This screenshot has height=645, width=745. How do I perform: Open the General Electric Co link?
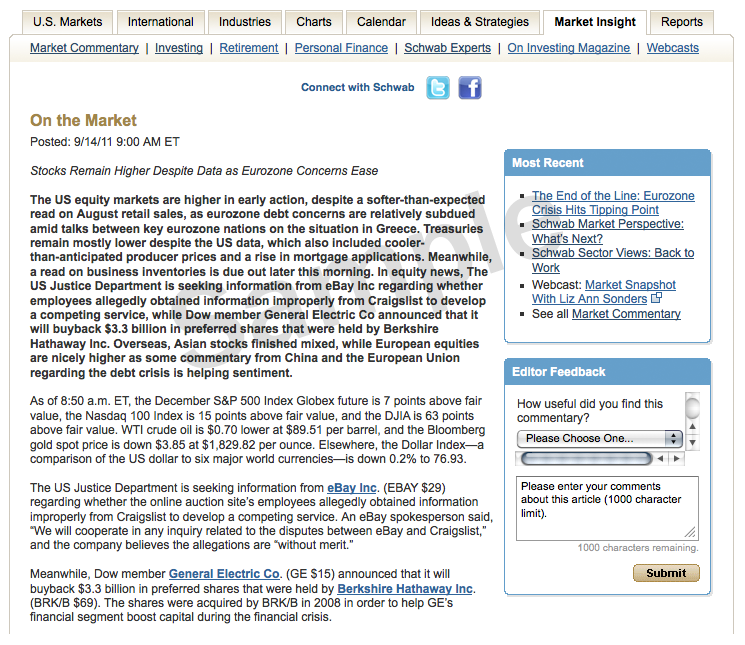224,574
